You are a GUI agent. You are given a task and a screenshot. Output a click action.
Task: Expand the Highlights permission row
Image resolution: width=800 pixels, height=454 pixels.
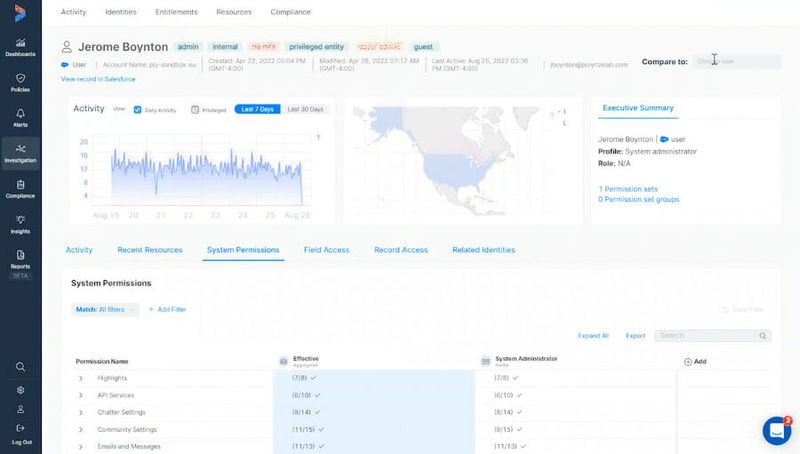(81, 378)
